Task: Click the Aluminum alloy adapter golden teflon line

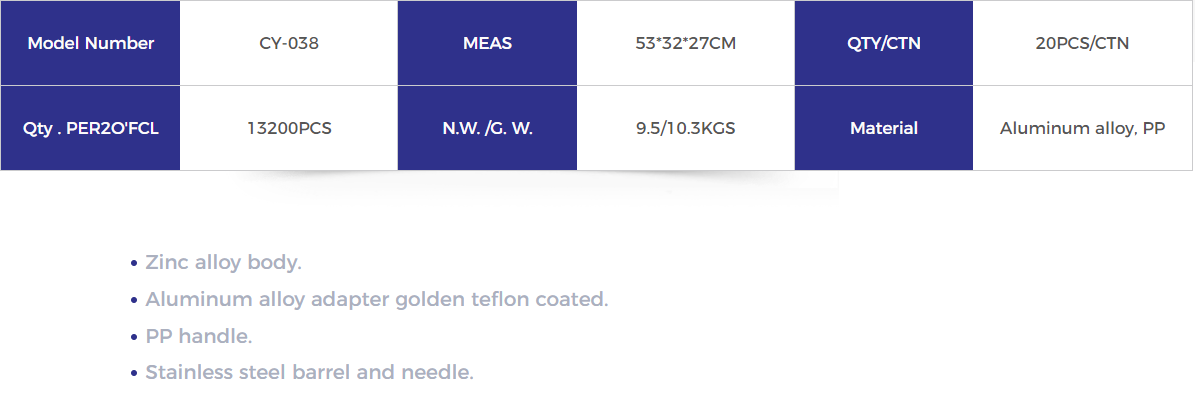Action: (x=377, y=300)
